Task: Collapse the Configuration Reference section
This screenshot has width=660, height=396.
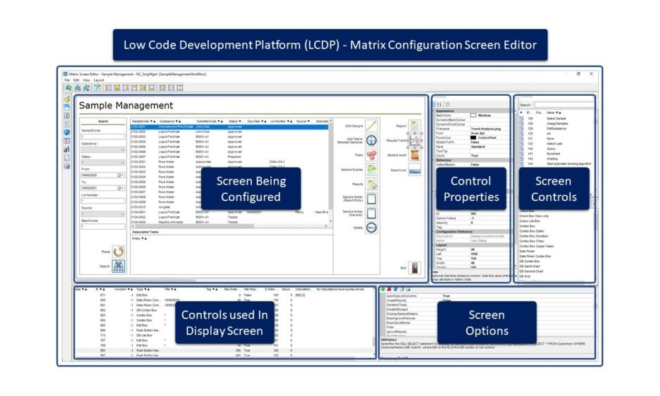Action: coord(471,231)
